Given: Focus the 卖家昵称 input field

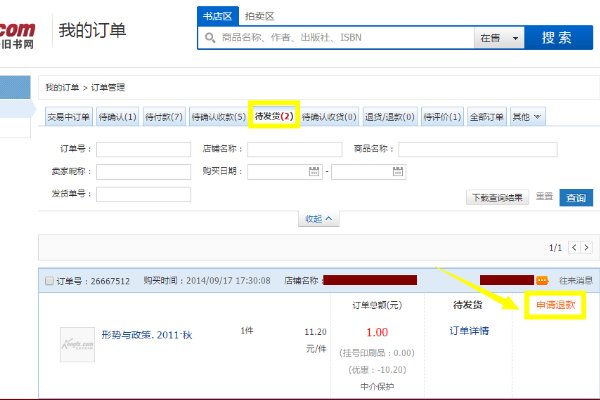Looking at the screenshot, I should point(143,172).
